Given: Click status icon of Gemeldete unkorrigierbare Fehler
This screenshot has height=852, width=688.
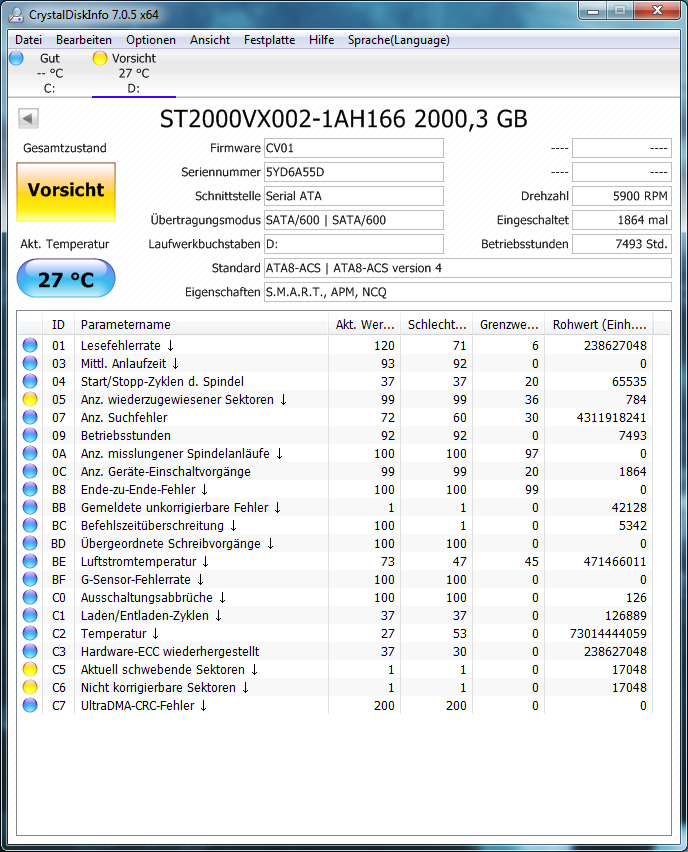Looking at the screenshot, I should pyautogui.click(x=30, y=507).
